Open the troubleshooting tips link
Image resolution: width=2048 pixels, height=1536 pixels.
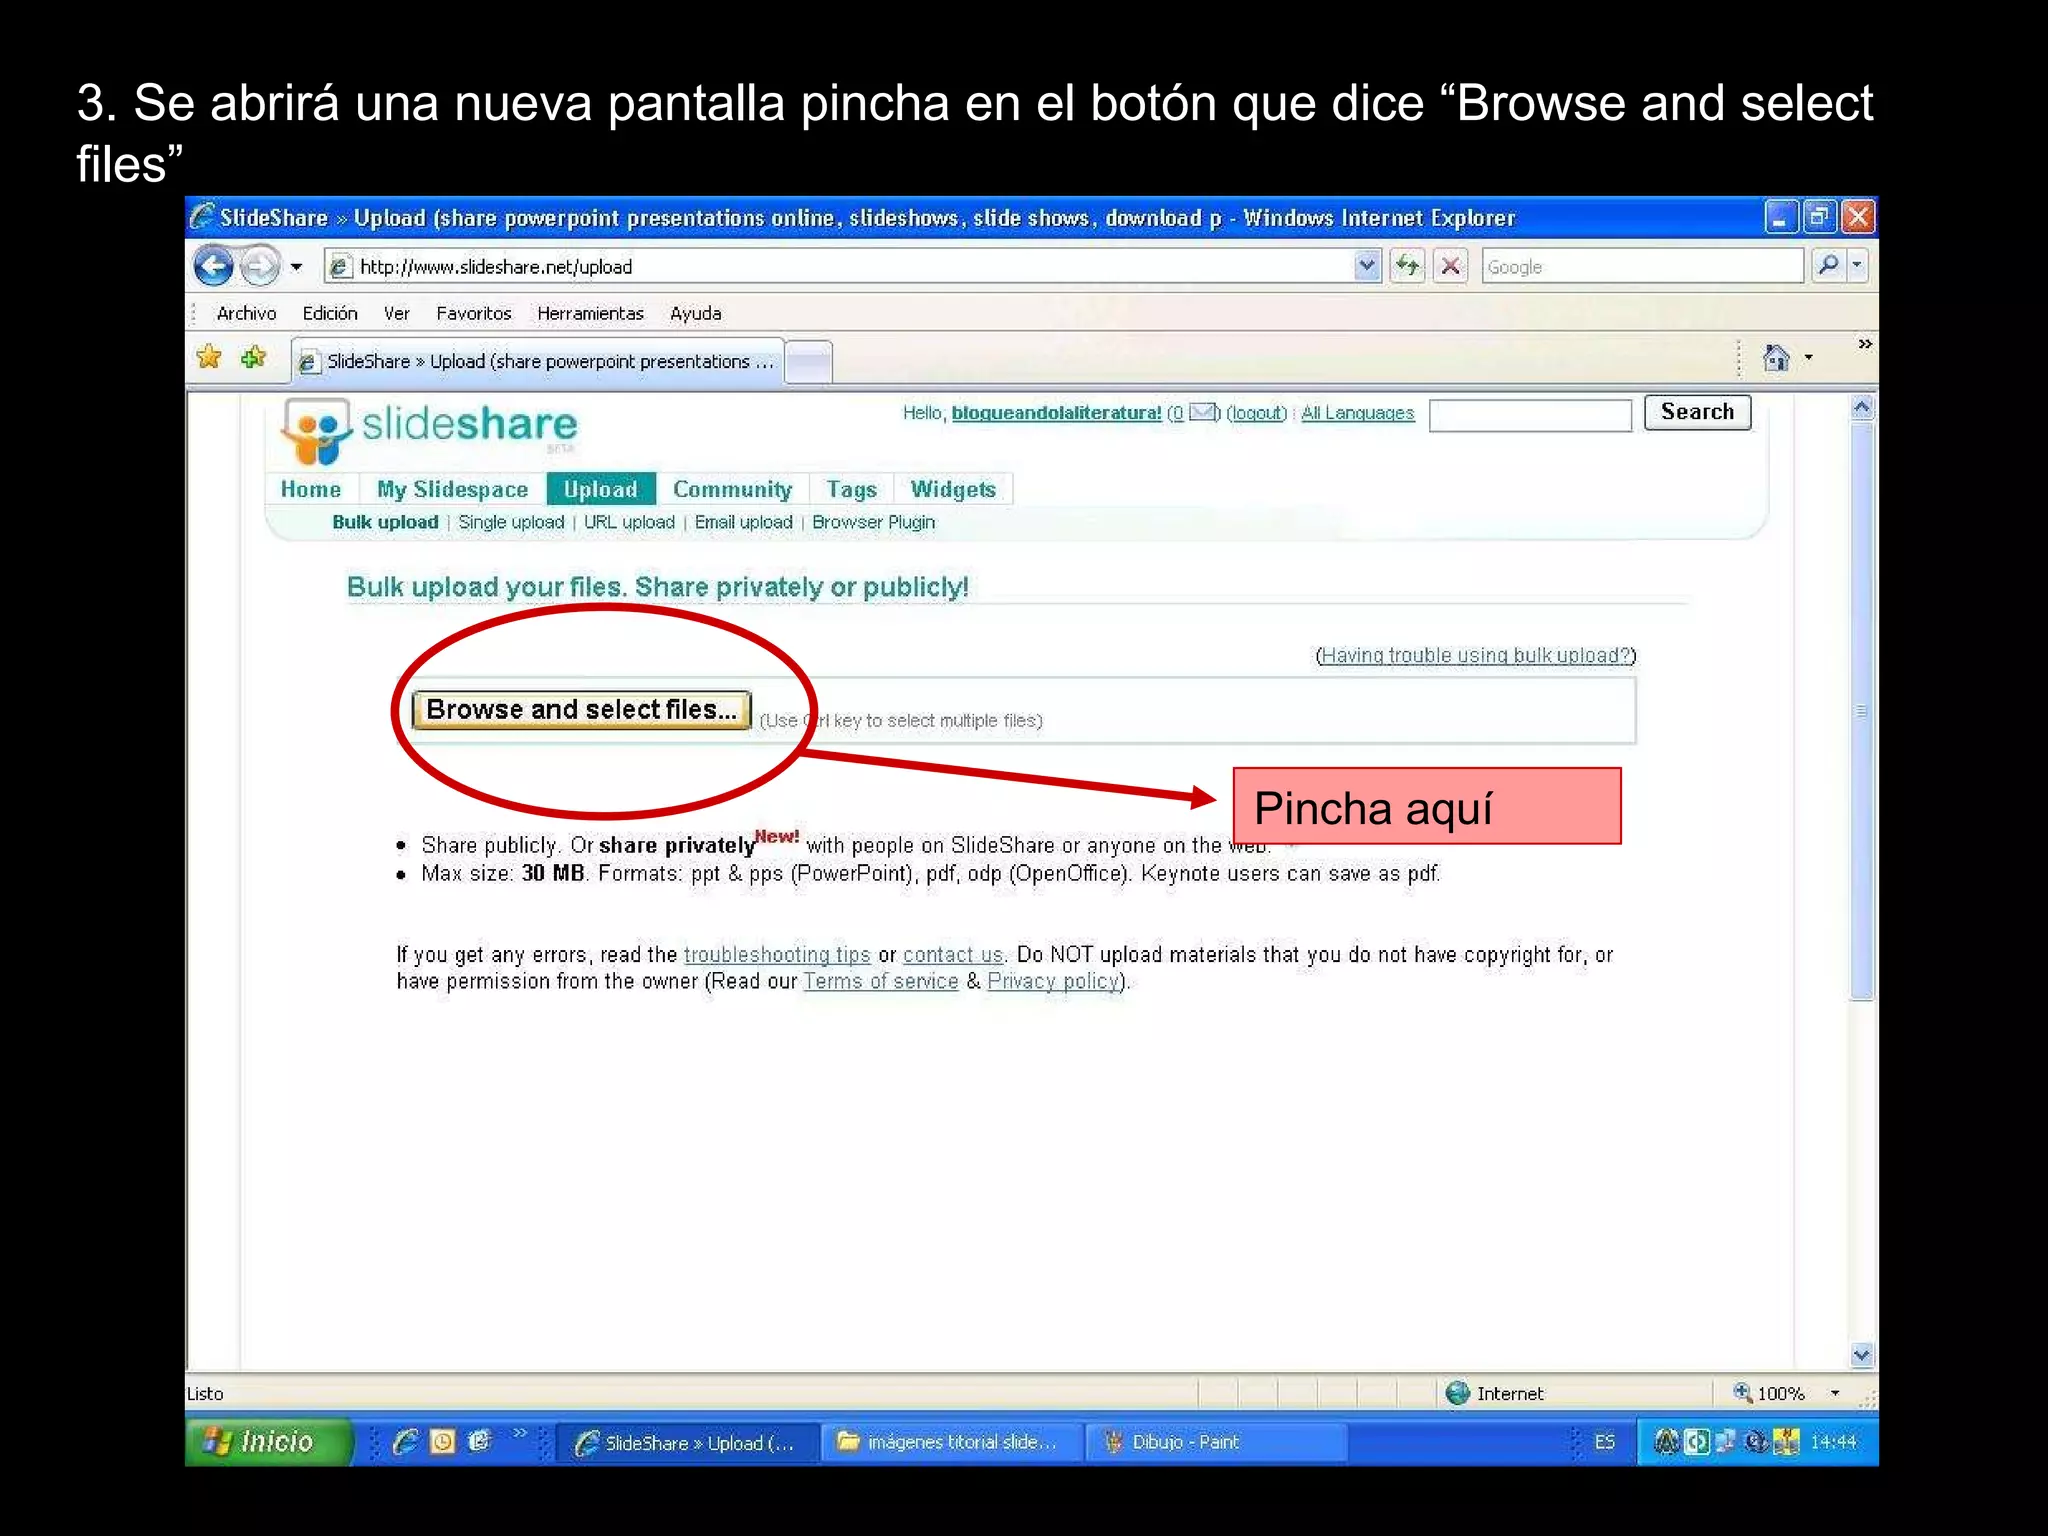pyautogui.click(x=777, y=955)
